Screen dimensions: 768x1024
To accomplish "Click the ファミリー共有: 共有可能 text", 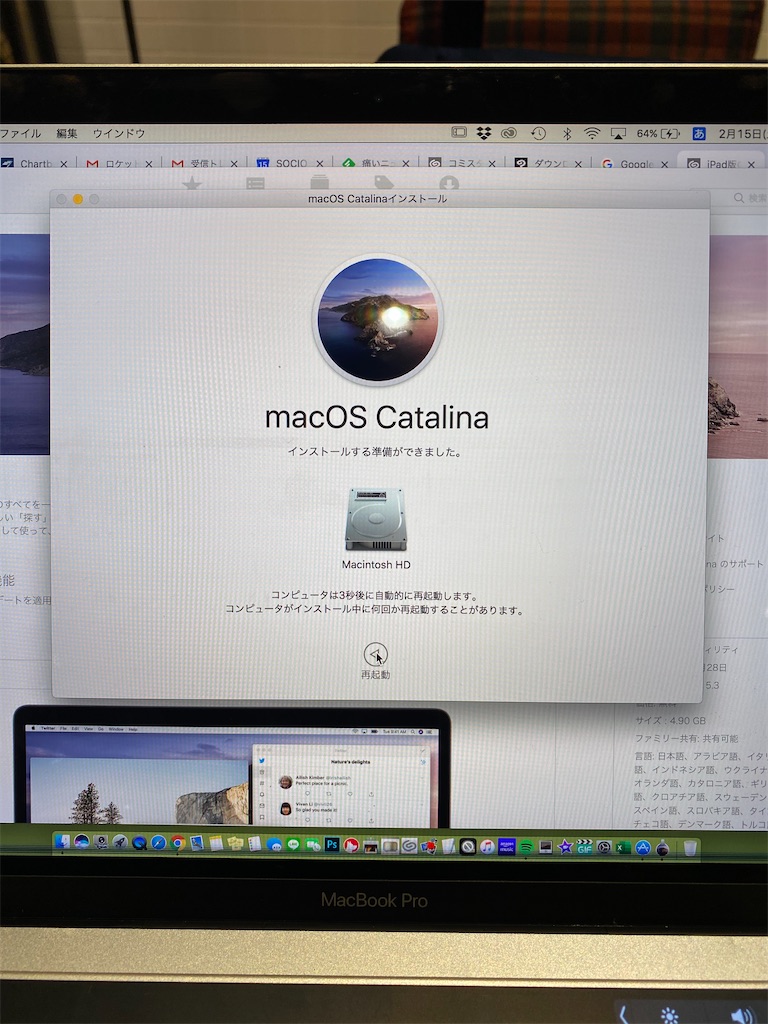I will [x=686, y=739].
